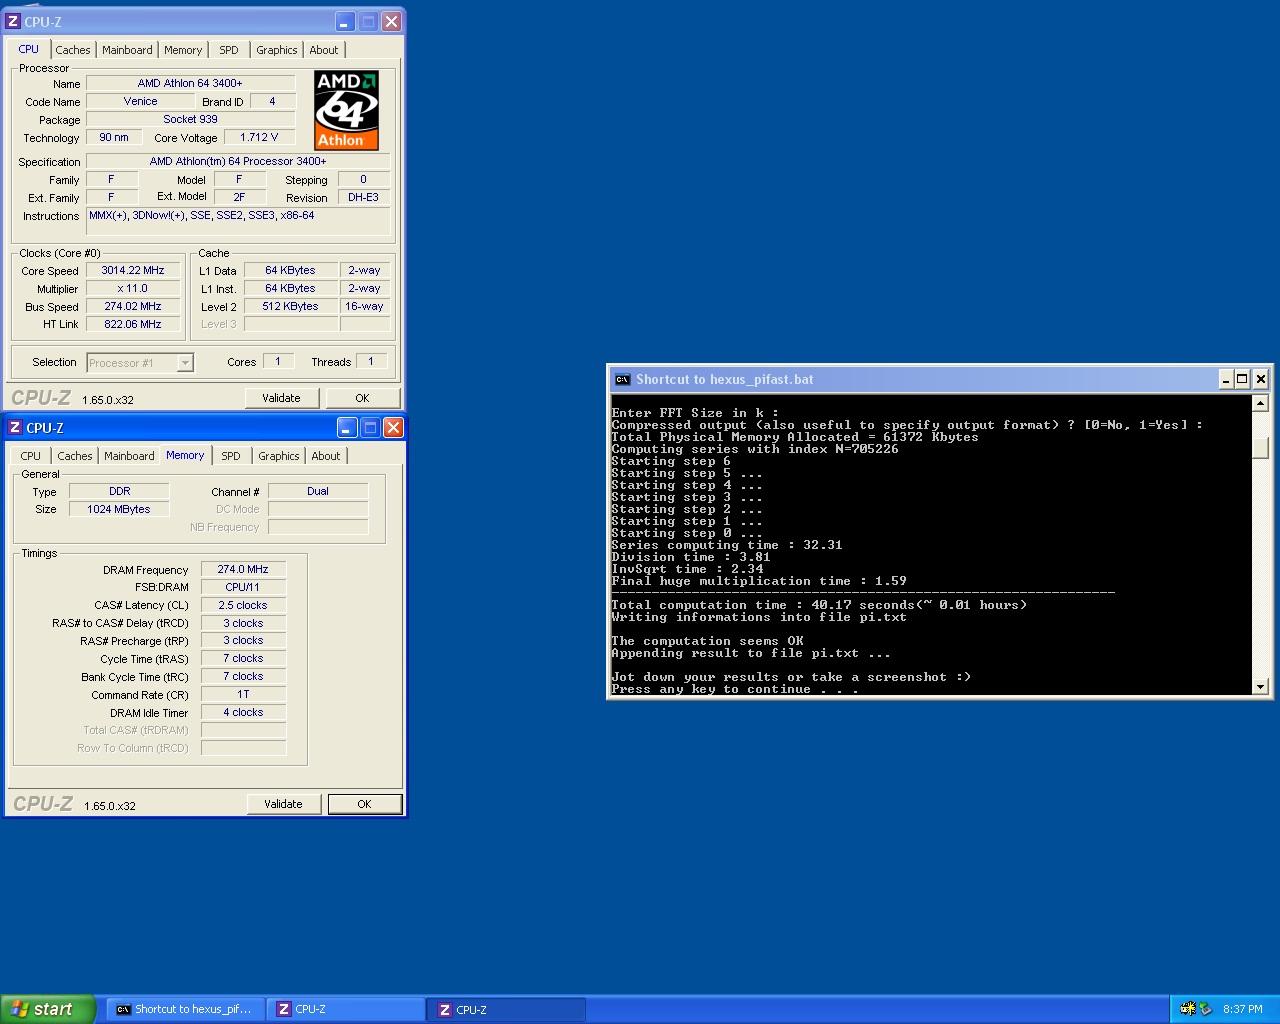Click the command prompt scrollbar thumb
Viewport: 1280px width, 1024px height.
point(1260,448)
